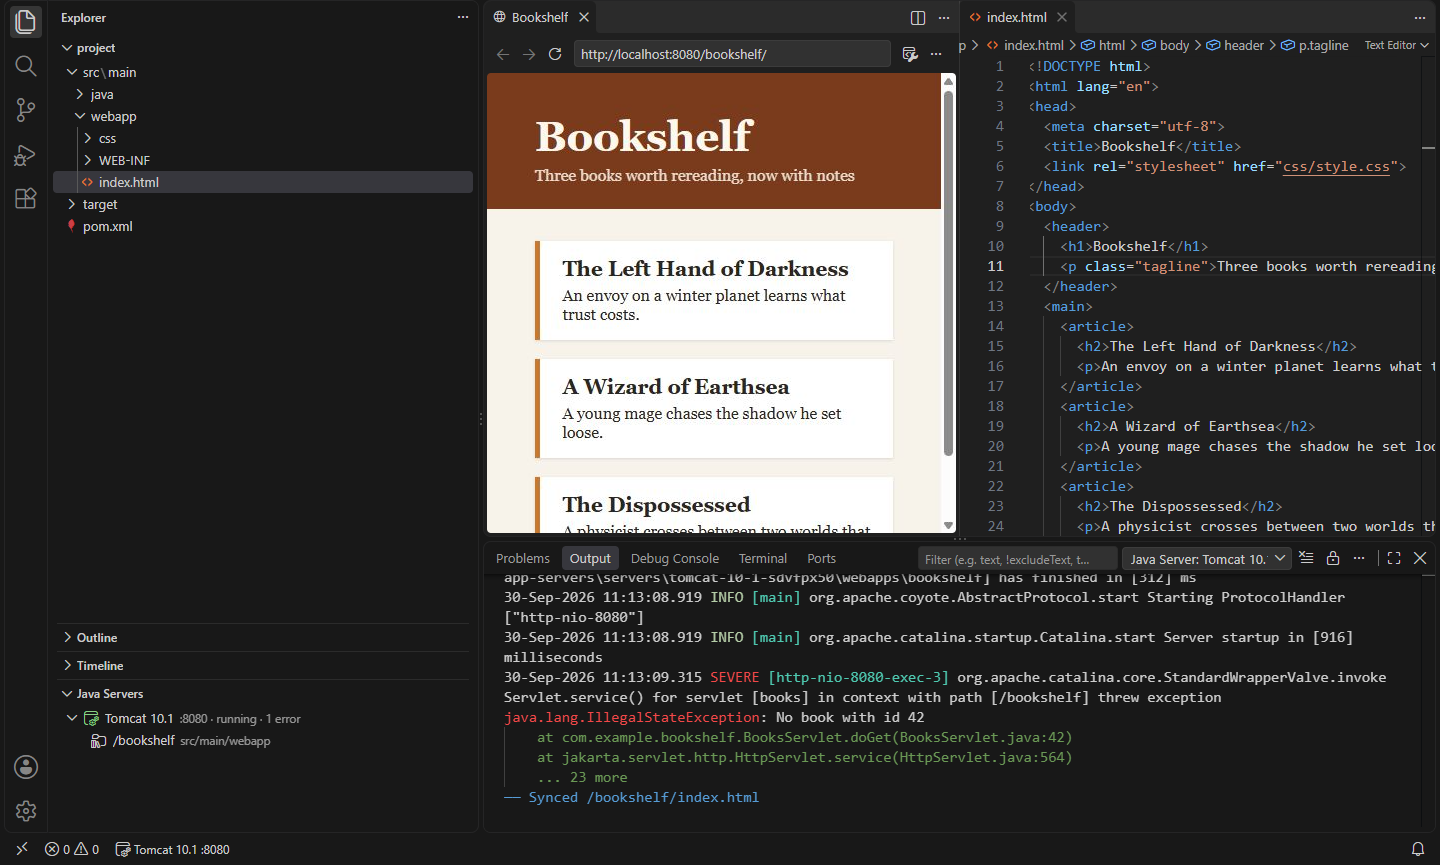Switch to the Debug Console tab

pyautogui.click(x=675, y=558)
